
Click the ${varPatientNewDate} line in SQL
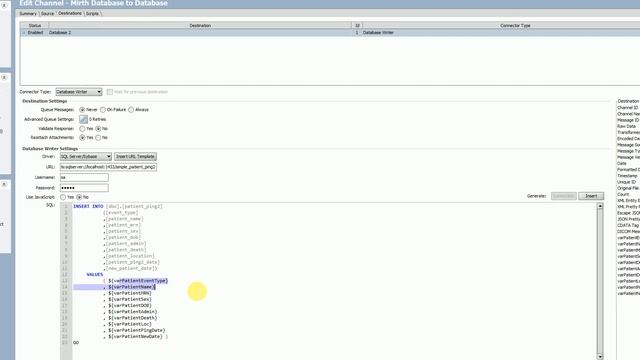136,336
